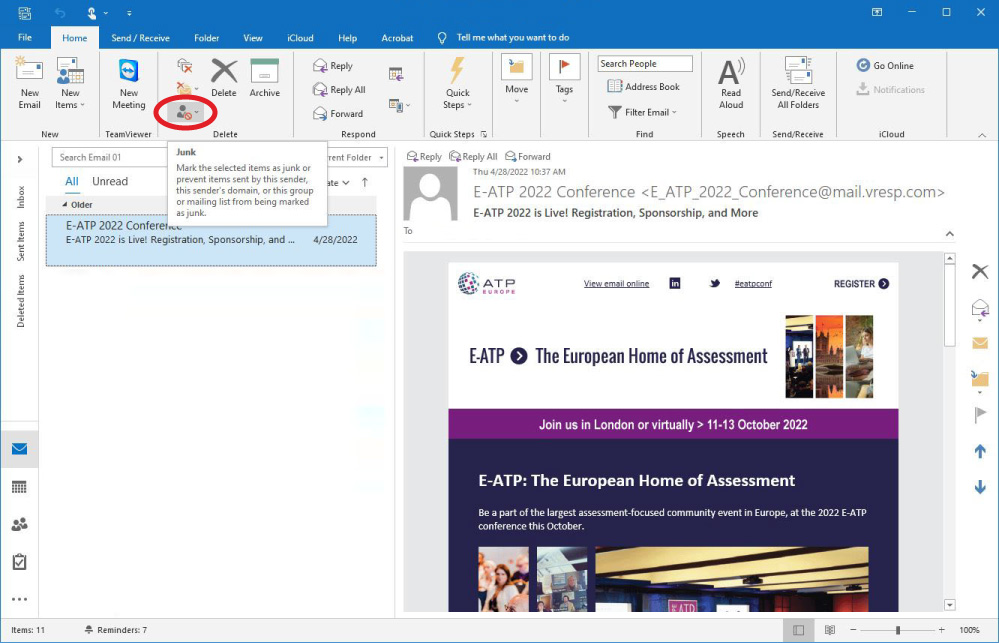This screenshot has width=999, height=643.
Task: Click the Reply with Meeting icon
Action: pos(396,74)
